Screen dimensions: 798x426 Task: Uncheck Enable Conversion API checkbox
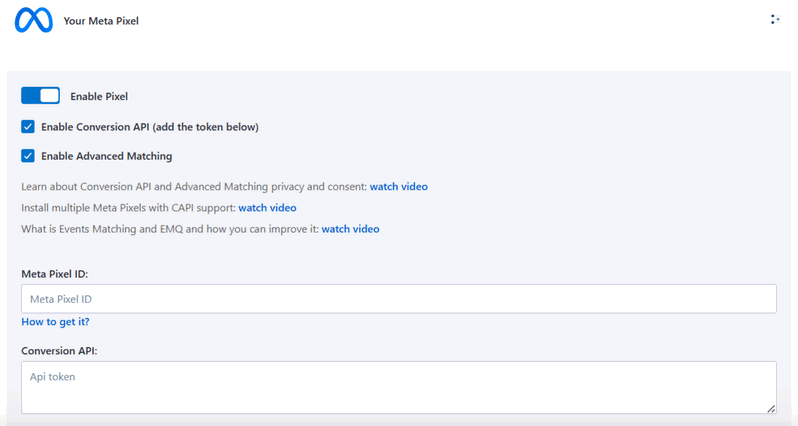tap(28, 127)
